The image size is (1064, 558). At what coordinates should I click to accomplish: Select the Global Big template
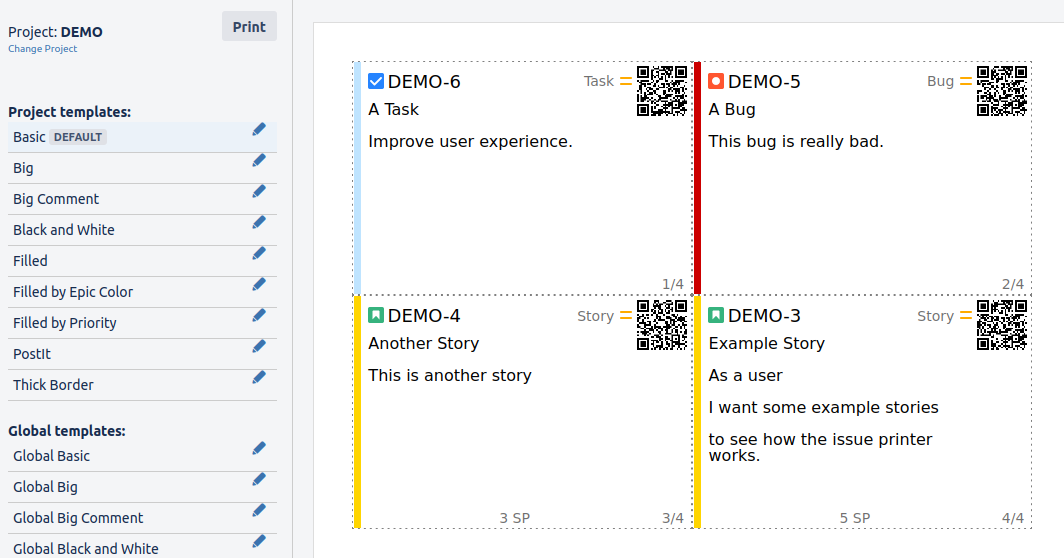coord(45,487)
